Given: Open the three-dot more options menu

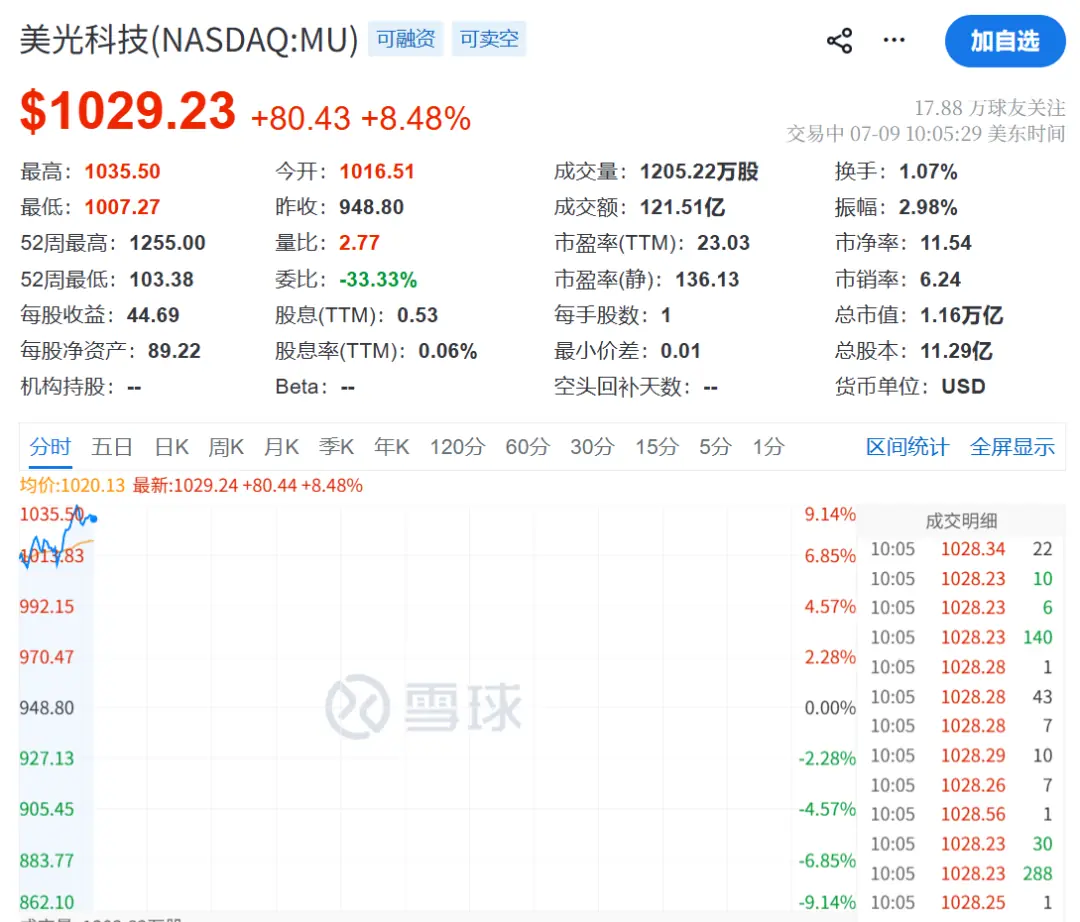Looking at the screenshot, I should [x=894, y=40].
